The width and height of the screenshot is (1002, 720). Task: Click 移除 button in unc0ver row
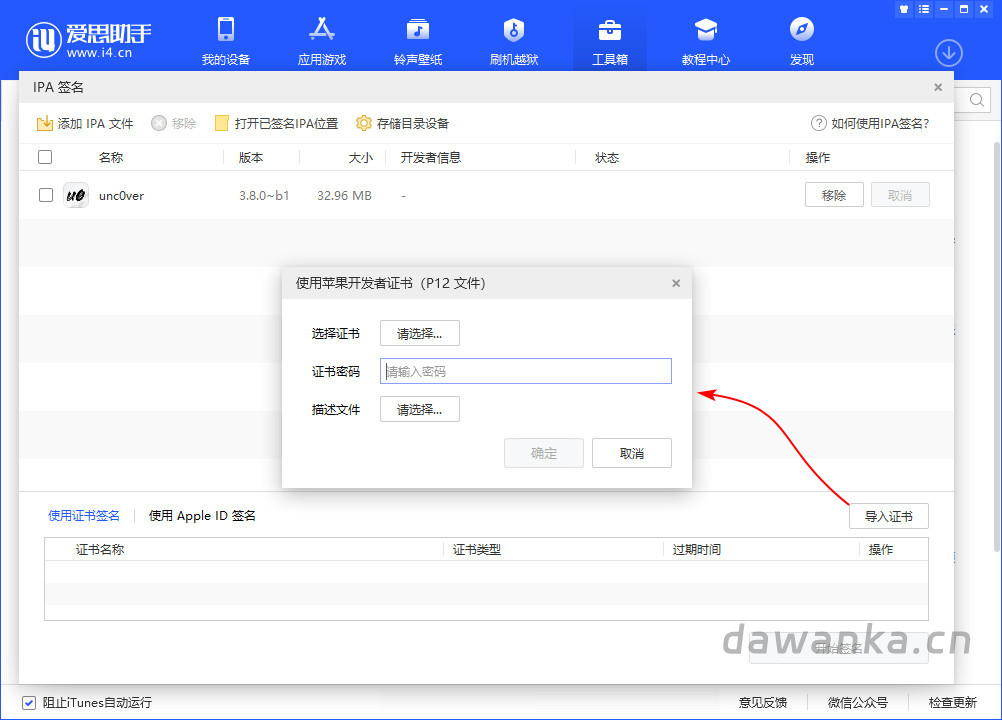point(834,195)
